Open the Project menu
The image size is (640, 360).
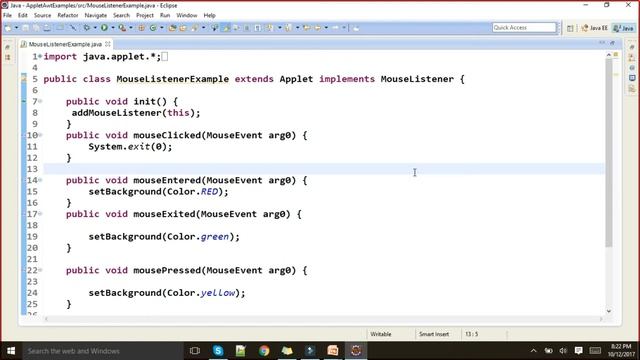(145, 15)
